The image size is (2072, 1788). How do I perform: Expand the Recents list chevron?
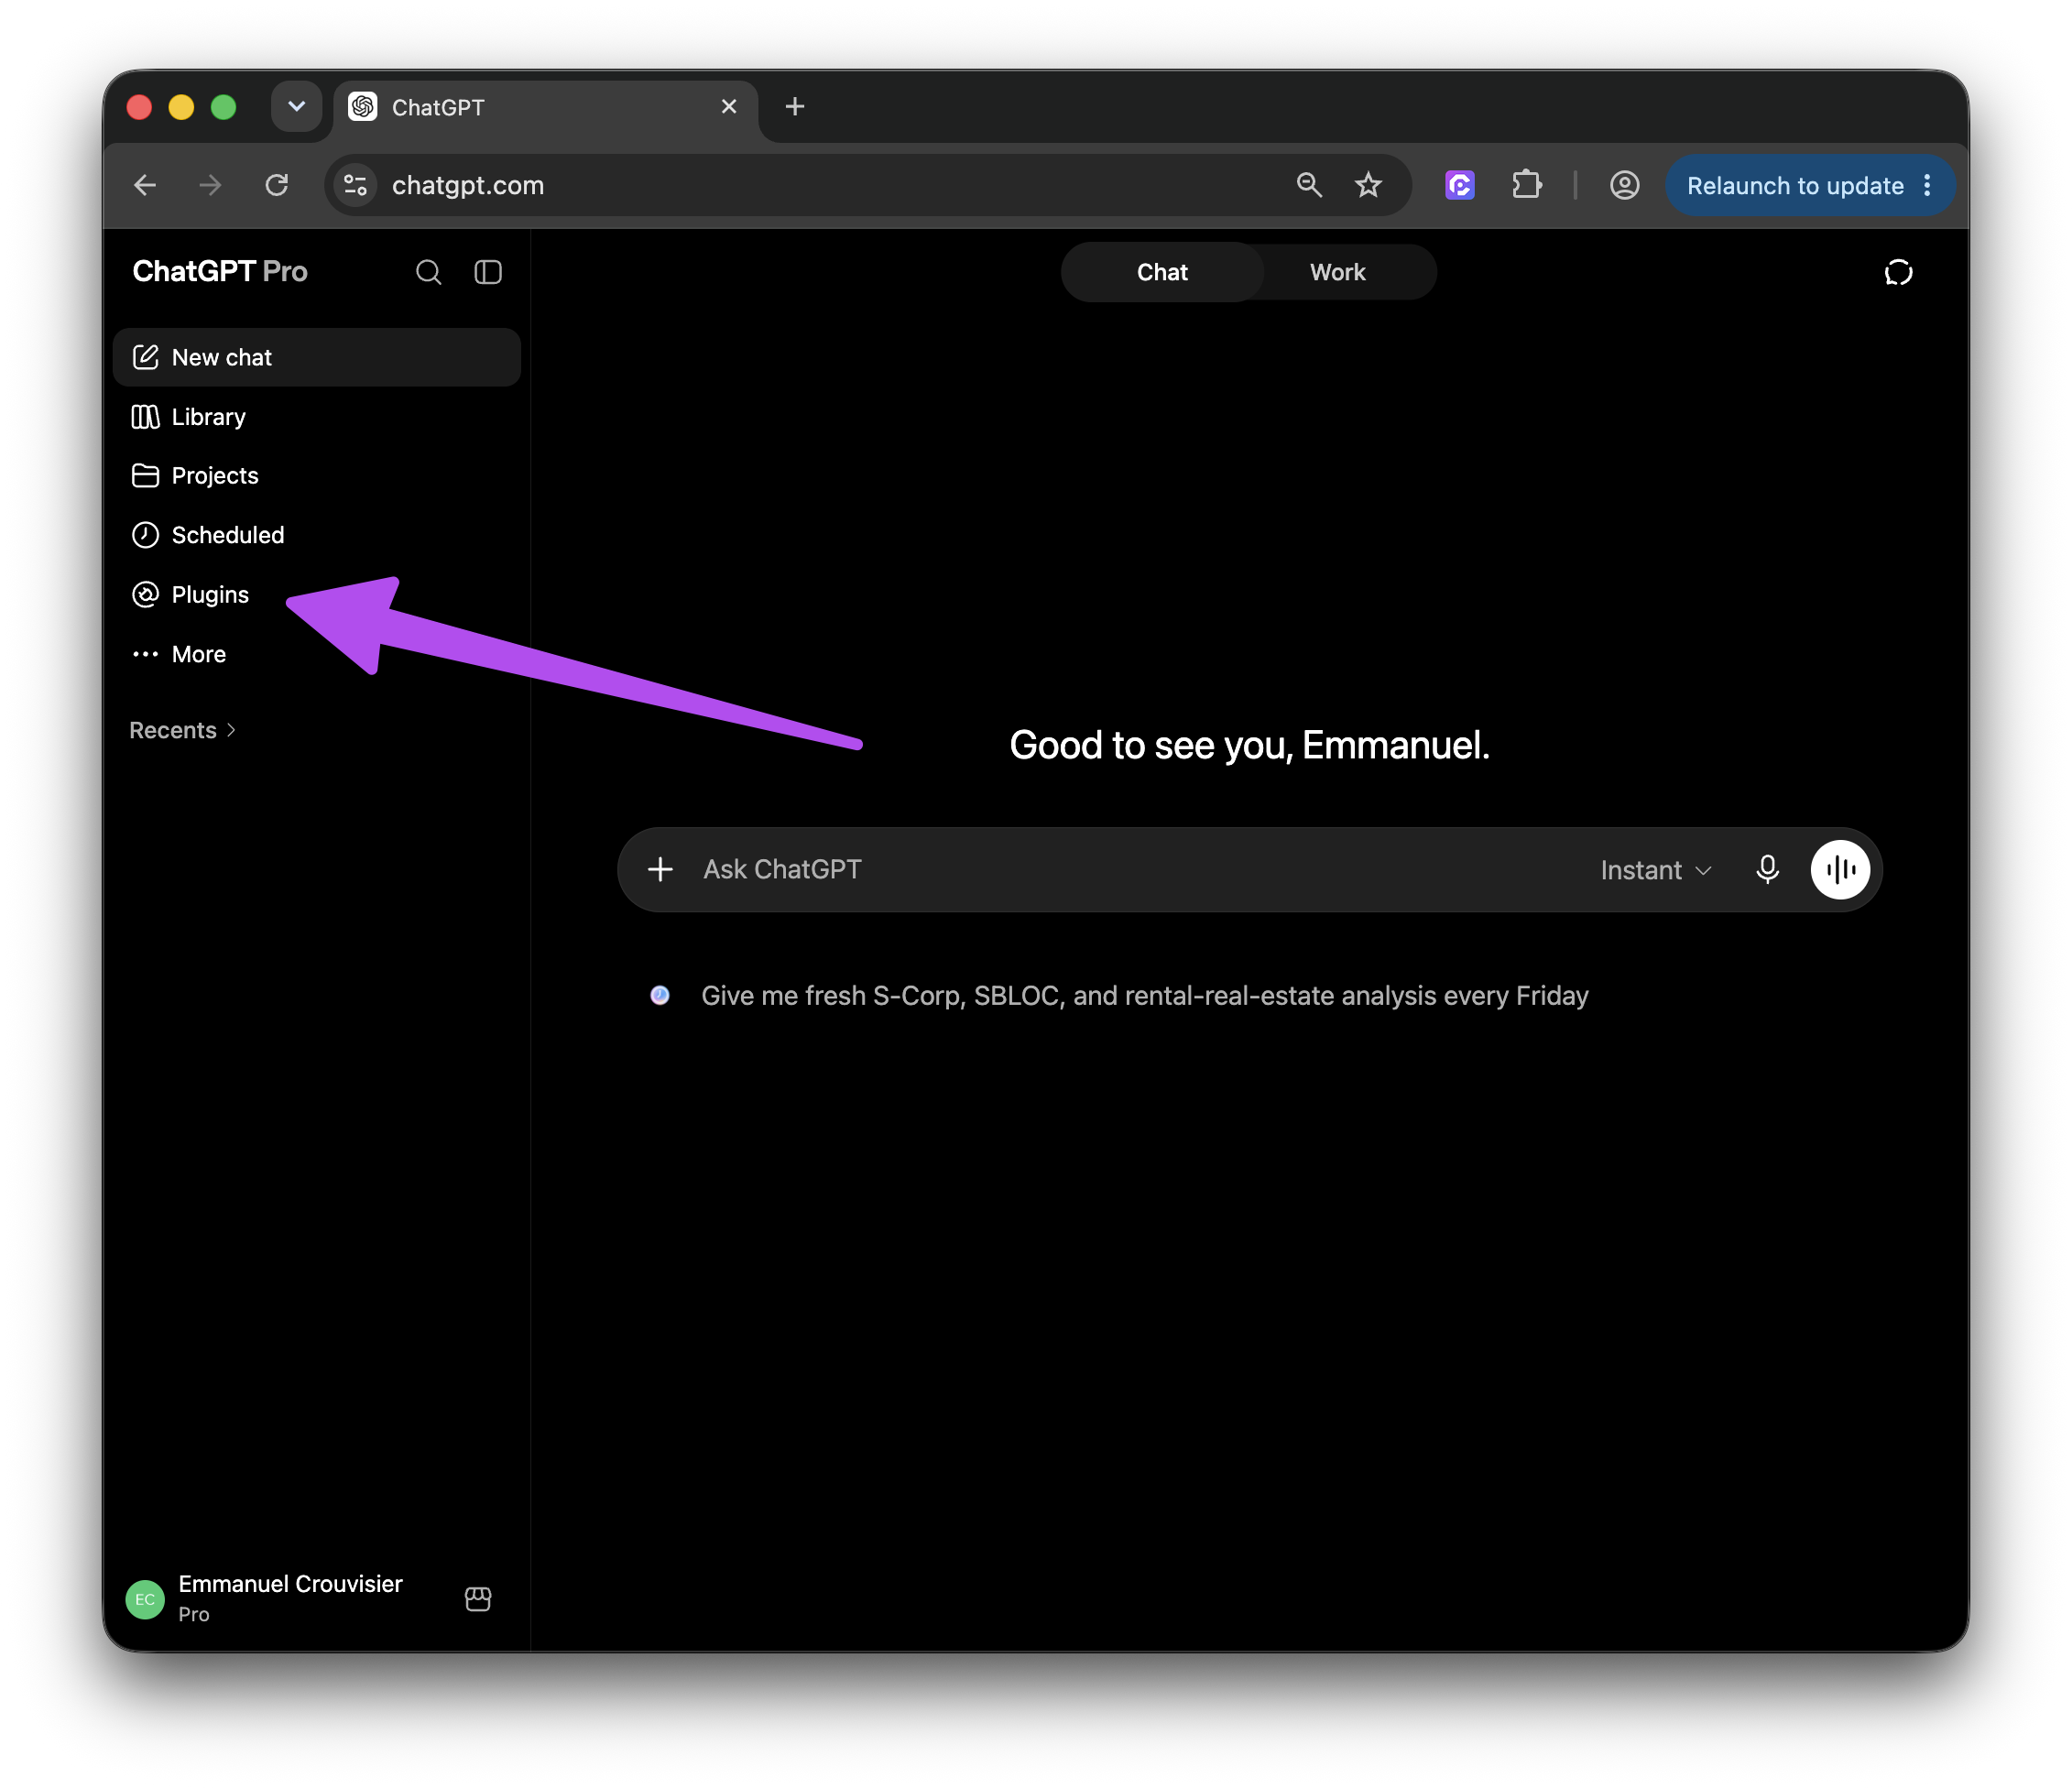point(231,730)
